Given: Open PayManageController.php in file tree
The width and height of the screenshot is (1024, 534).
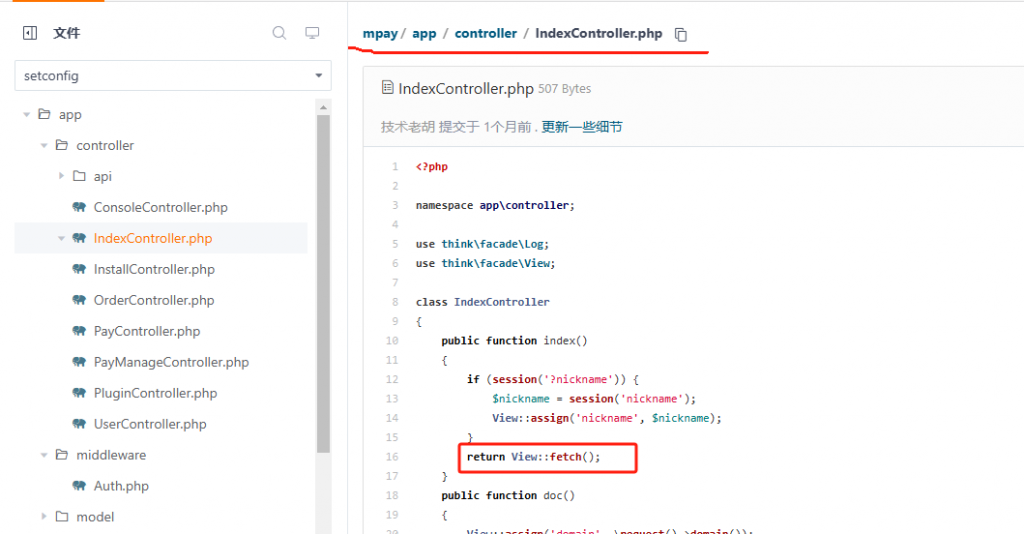Looking at the screenshot, I should [x=171, y=362].
